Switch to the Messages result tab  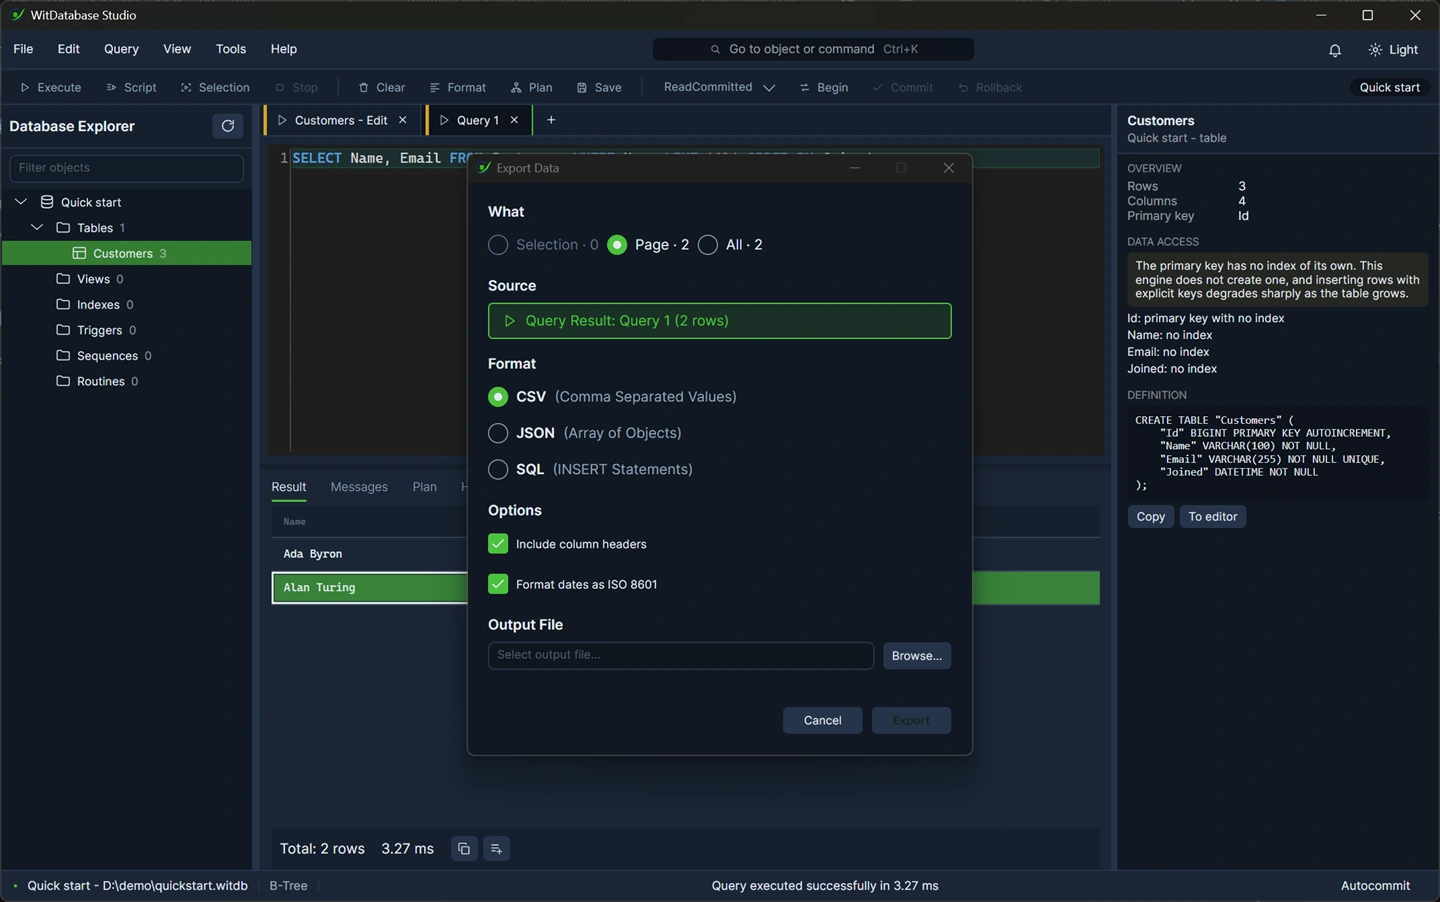click(359, 487)
